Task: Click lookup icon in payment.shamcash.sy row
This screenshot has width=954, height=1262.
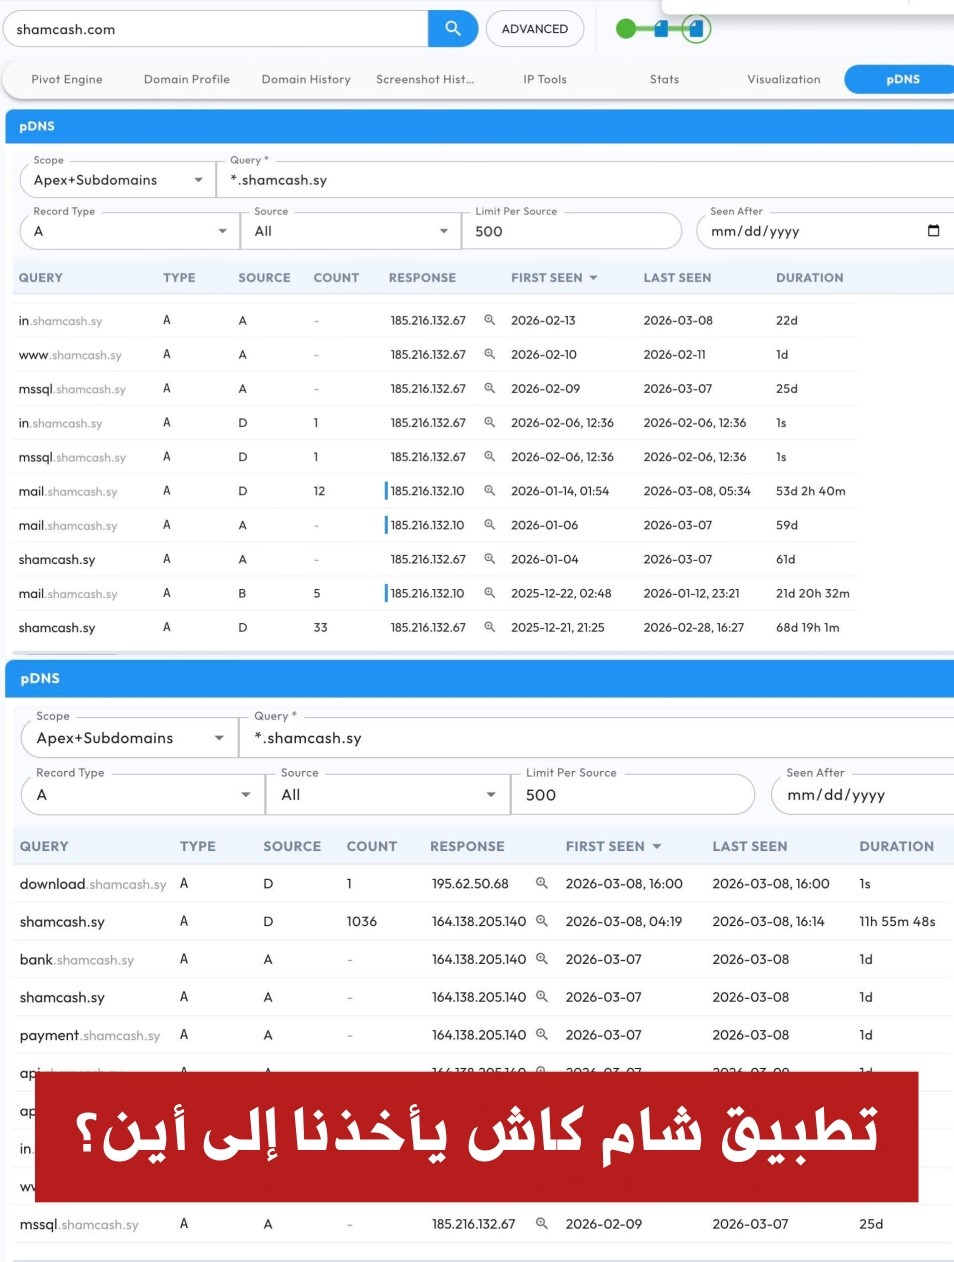Action: pos(542,1035)
